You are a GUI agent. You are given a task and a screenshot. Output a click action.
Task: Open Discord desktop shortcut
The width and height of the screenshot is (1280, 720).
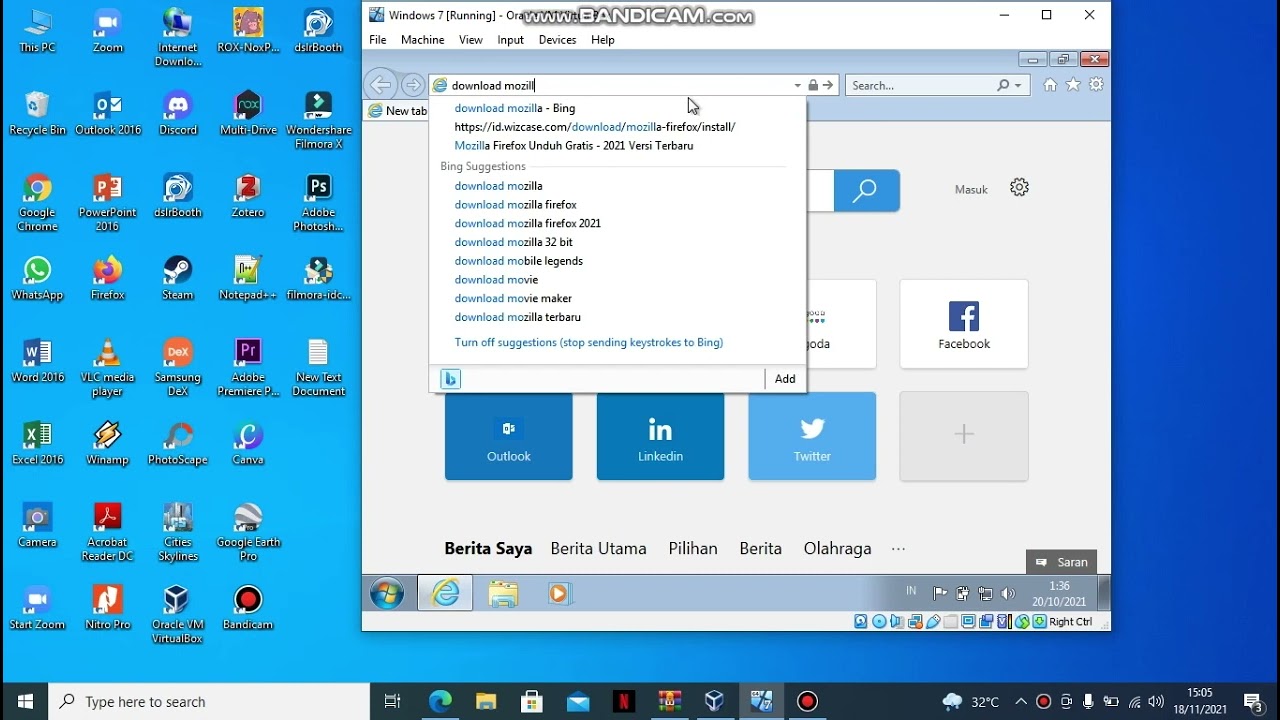click(x=178, y=114)
